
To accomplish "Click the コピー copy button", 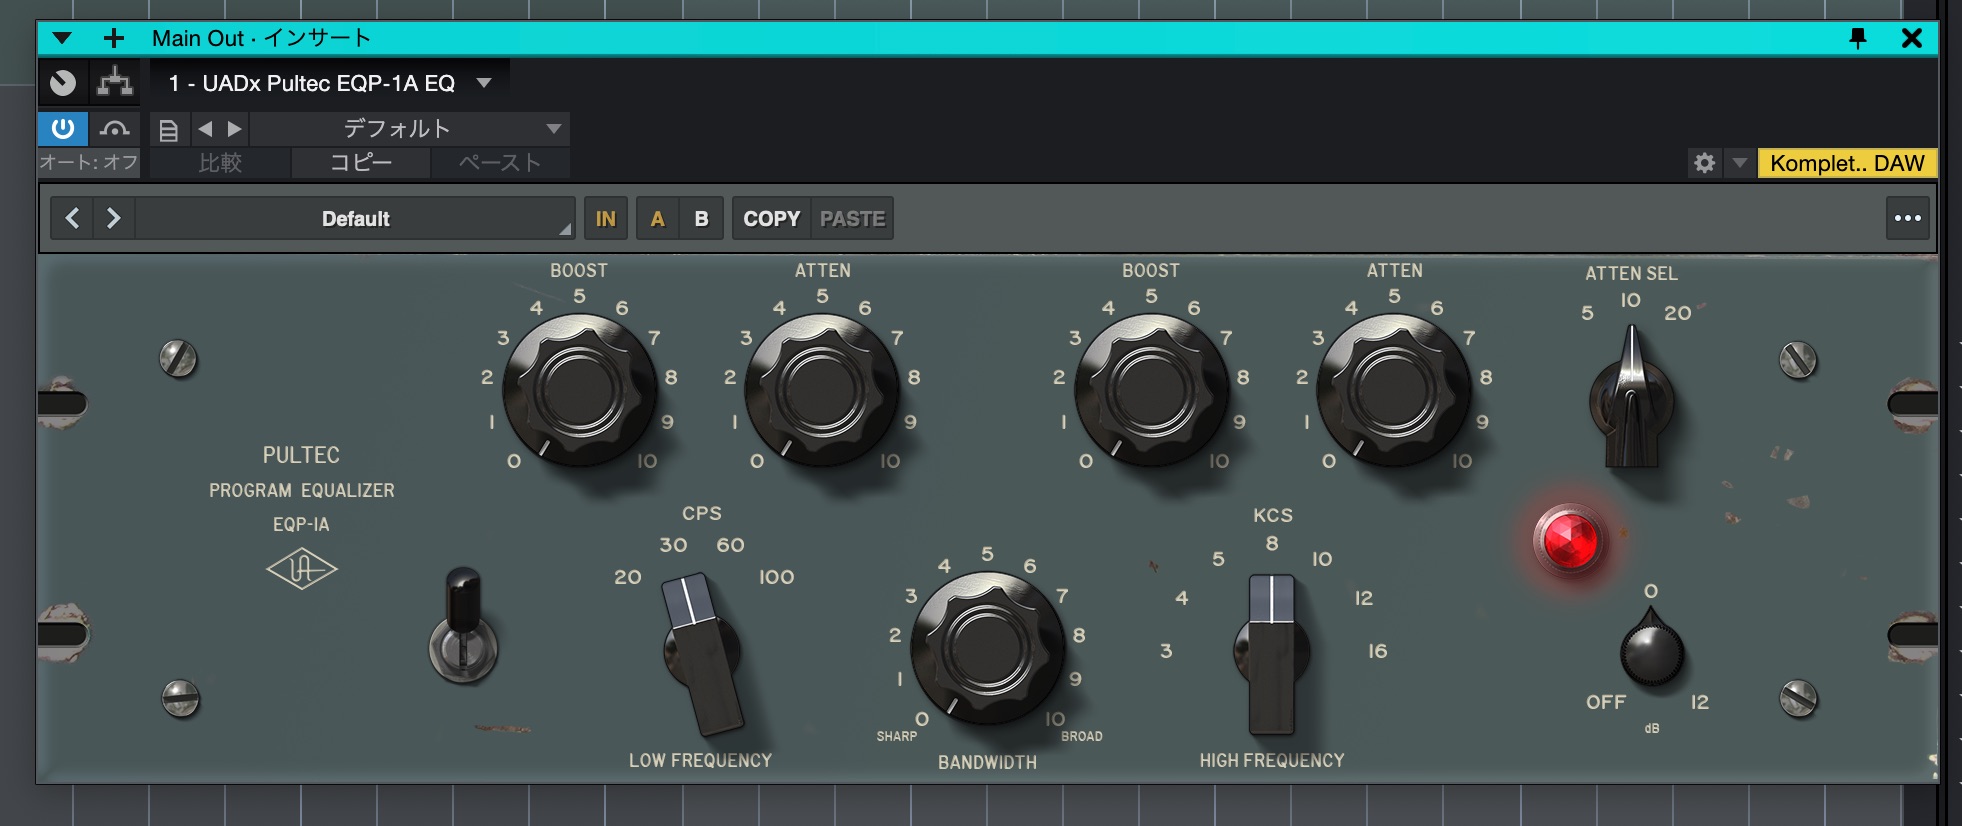I will point(361,163).
